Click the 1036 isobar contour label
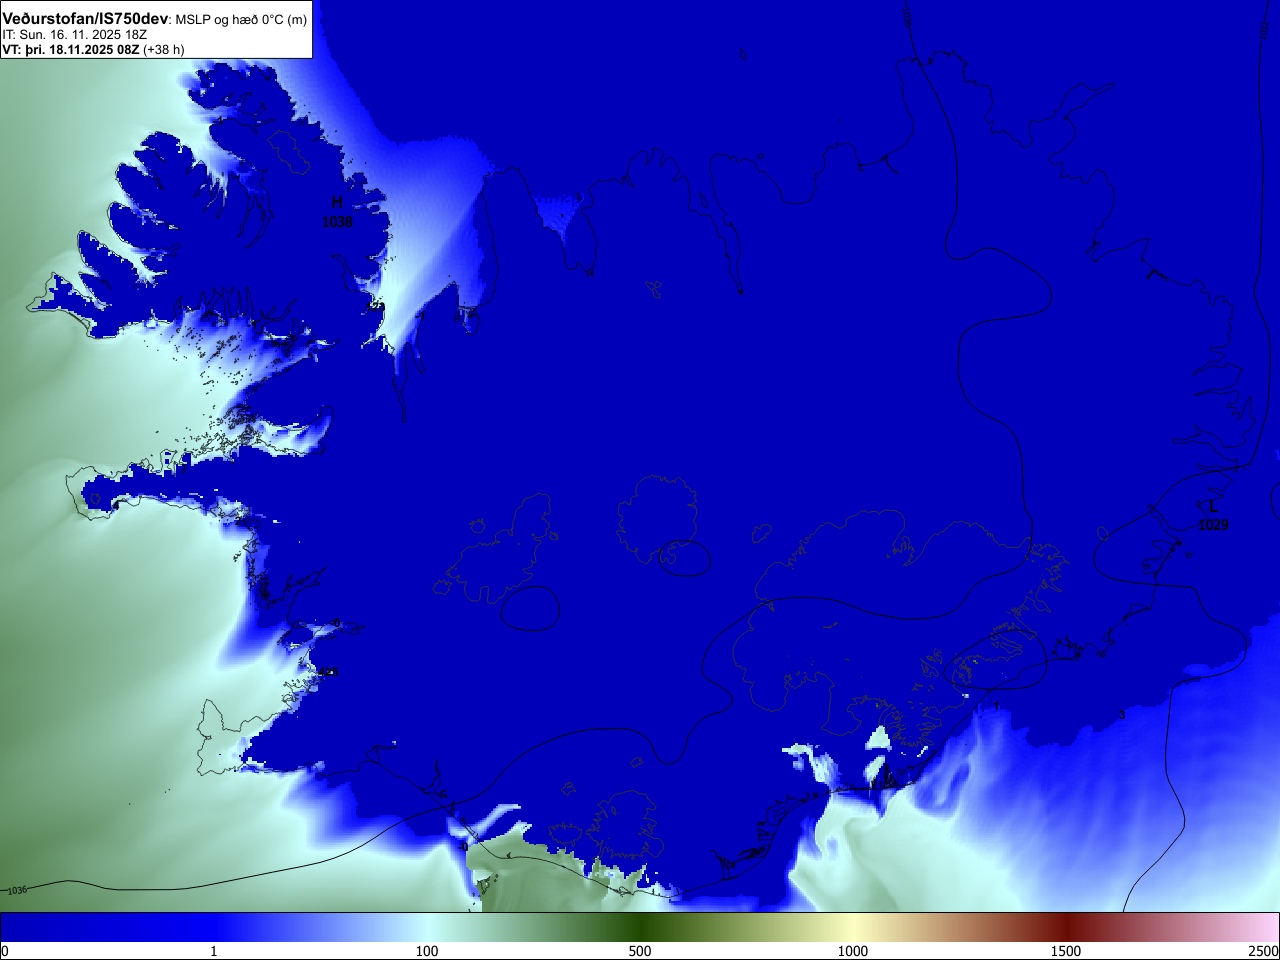This screenshot has width=1280, height=960. 17,890
